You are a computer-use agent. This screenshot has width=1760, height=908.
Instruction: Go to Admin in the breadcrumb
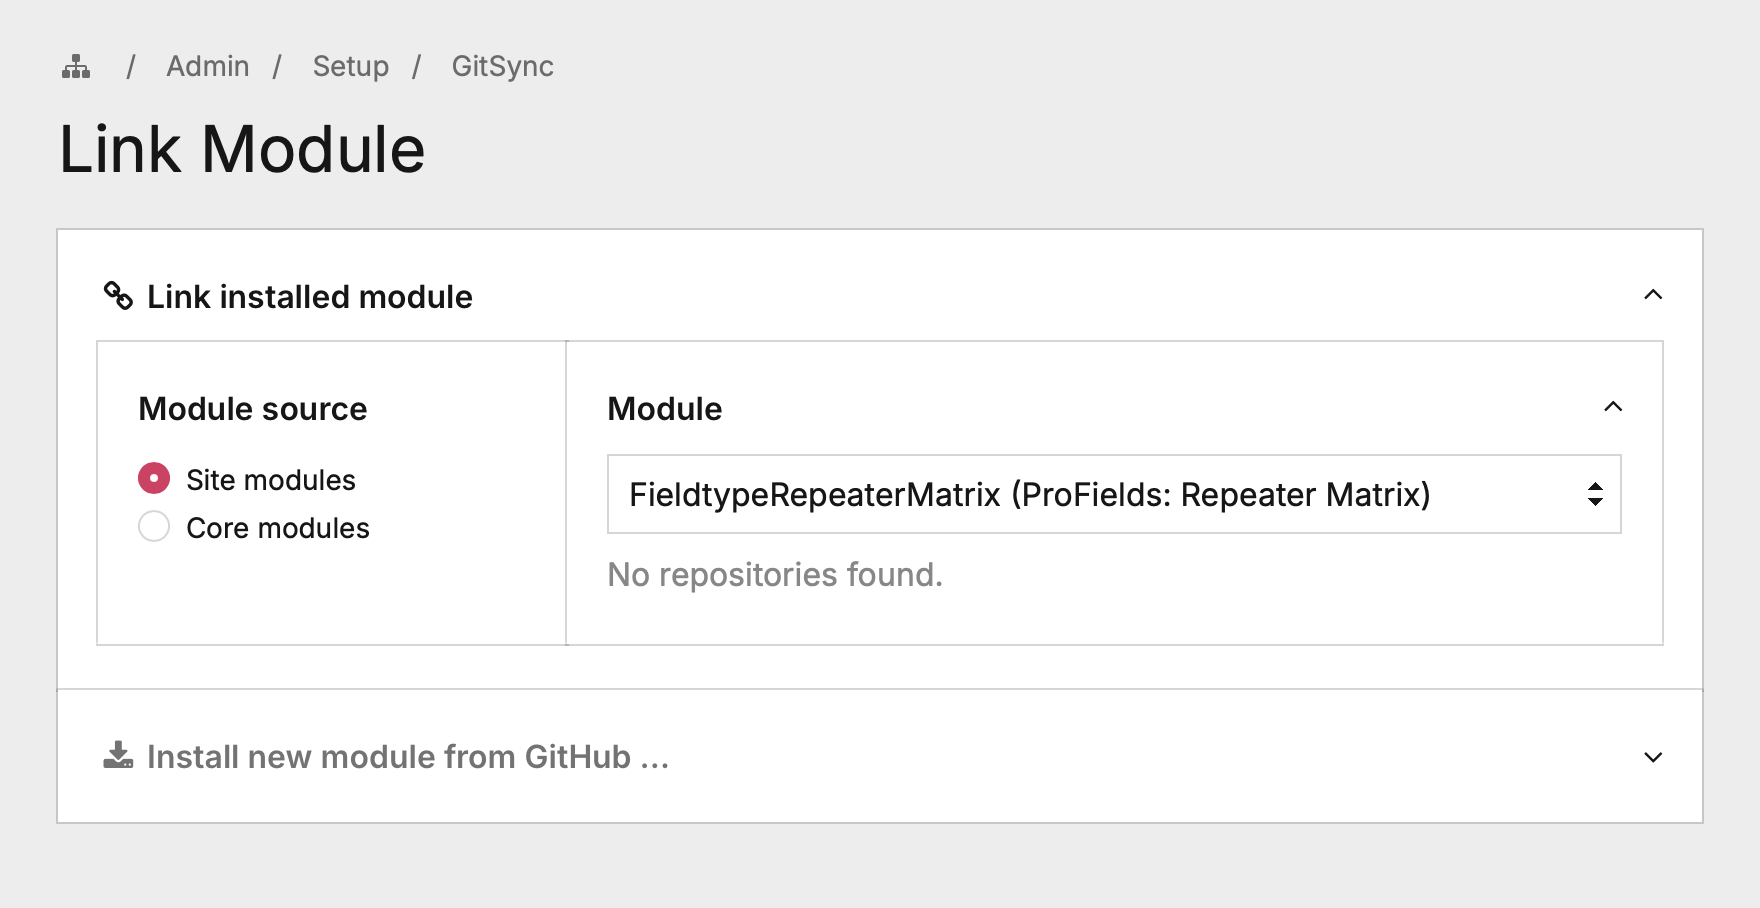tap(208, 67)
